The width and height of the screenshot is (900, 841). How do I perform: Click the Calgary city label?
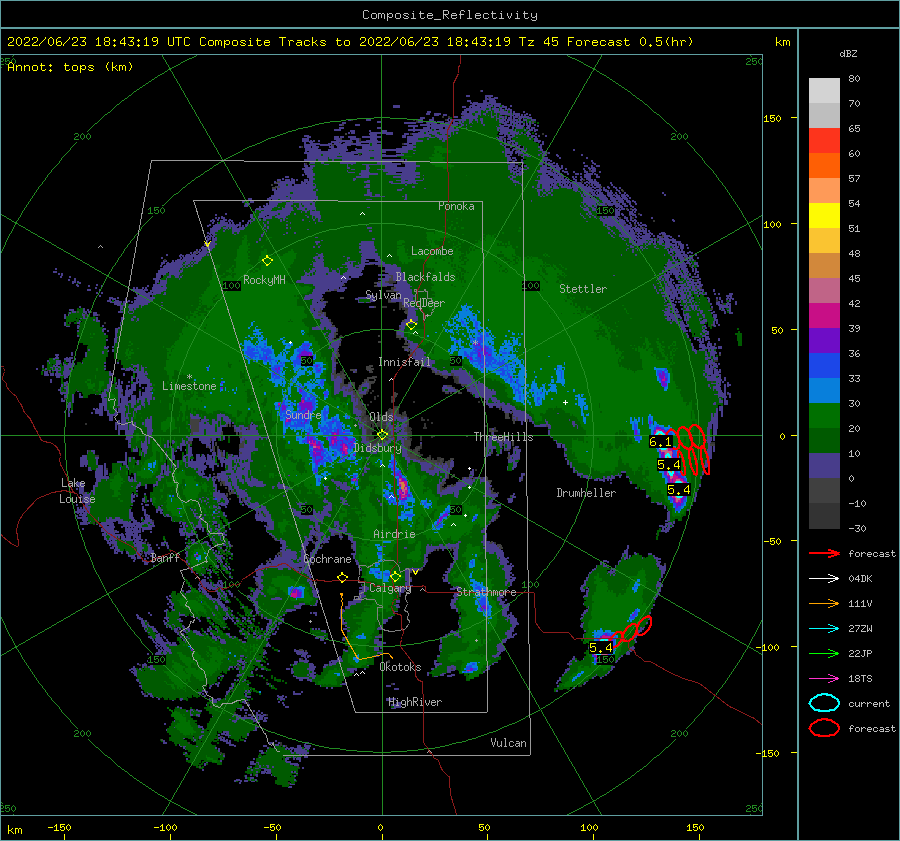coord(390,588)
